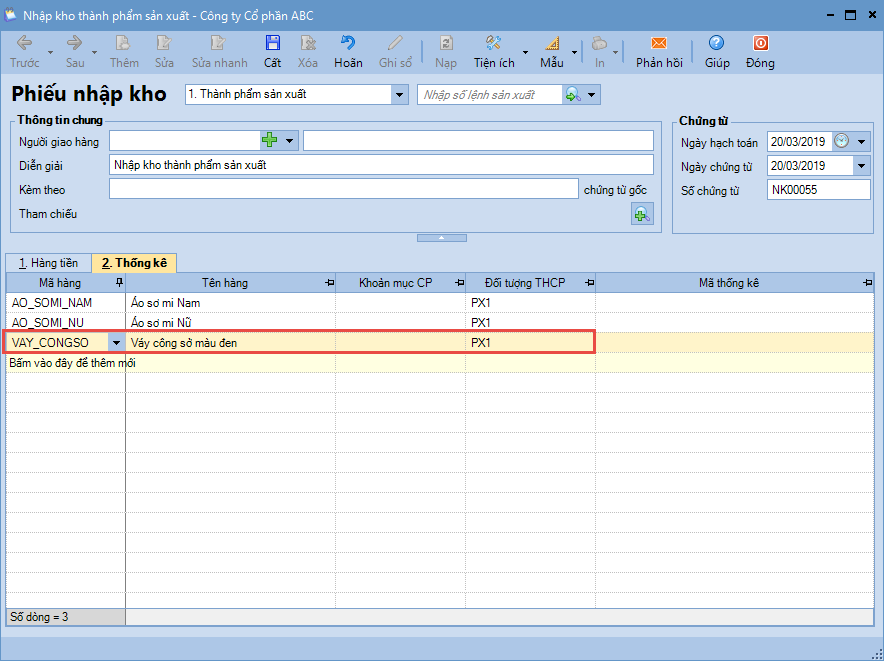
Task: Open the Giúp help icon
Action: click(x=716, y=43)
